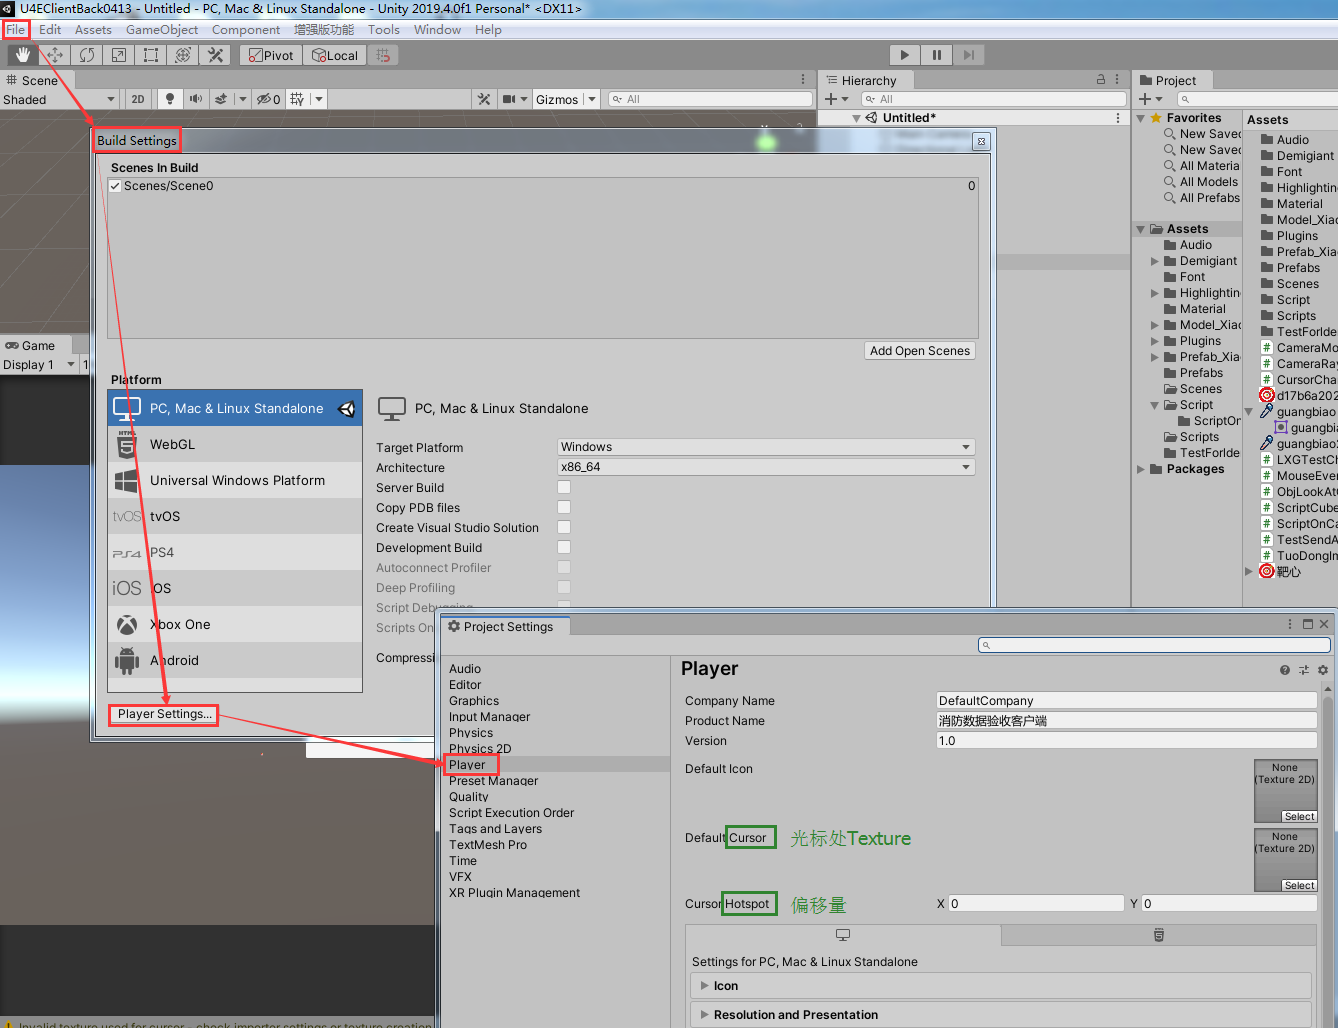Lock the Hierarchy panel
Image resolution: width=1338 pixels, height=1028 pixels.
tap(1101, 79)
